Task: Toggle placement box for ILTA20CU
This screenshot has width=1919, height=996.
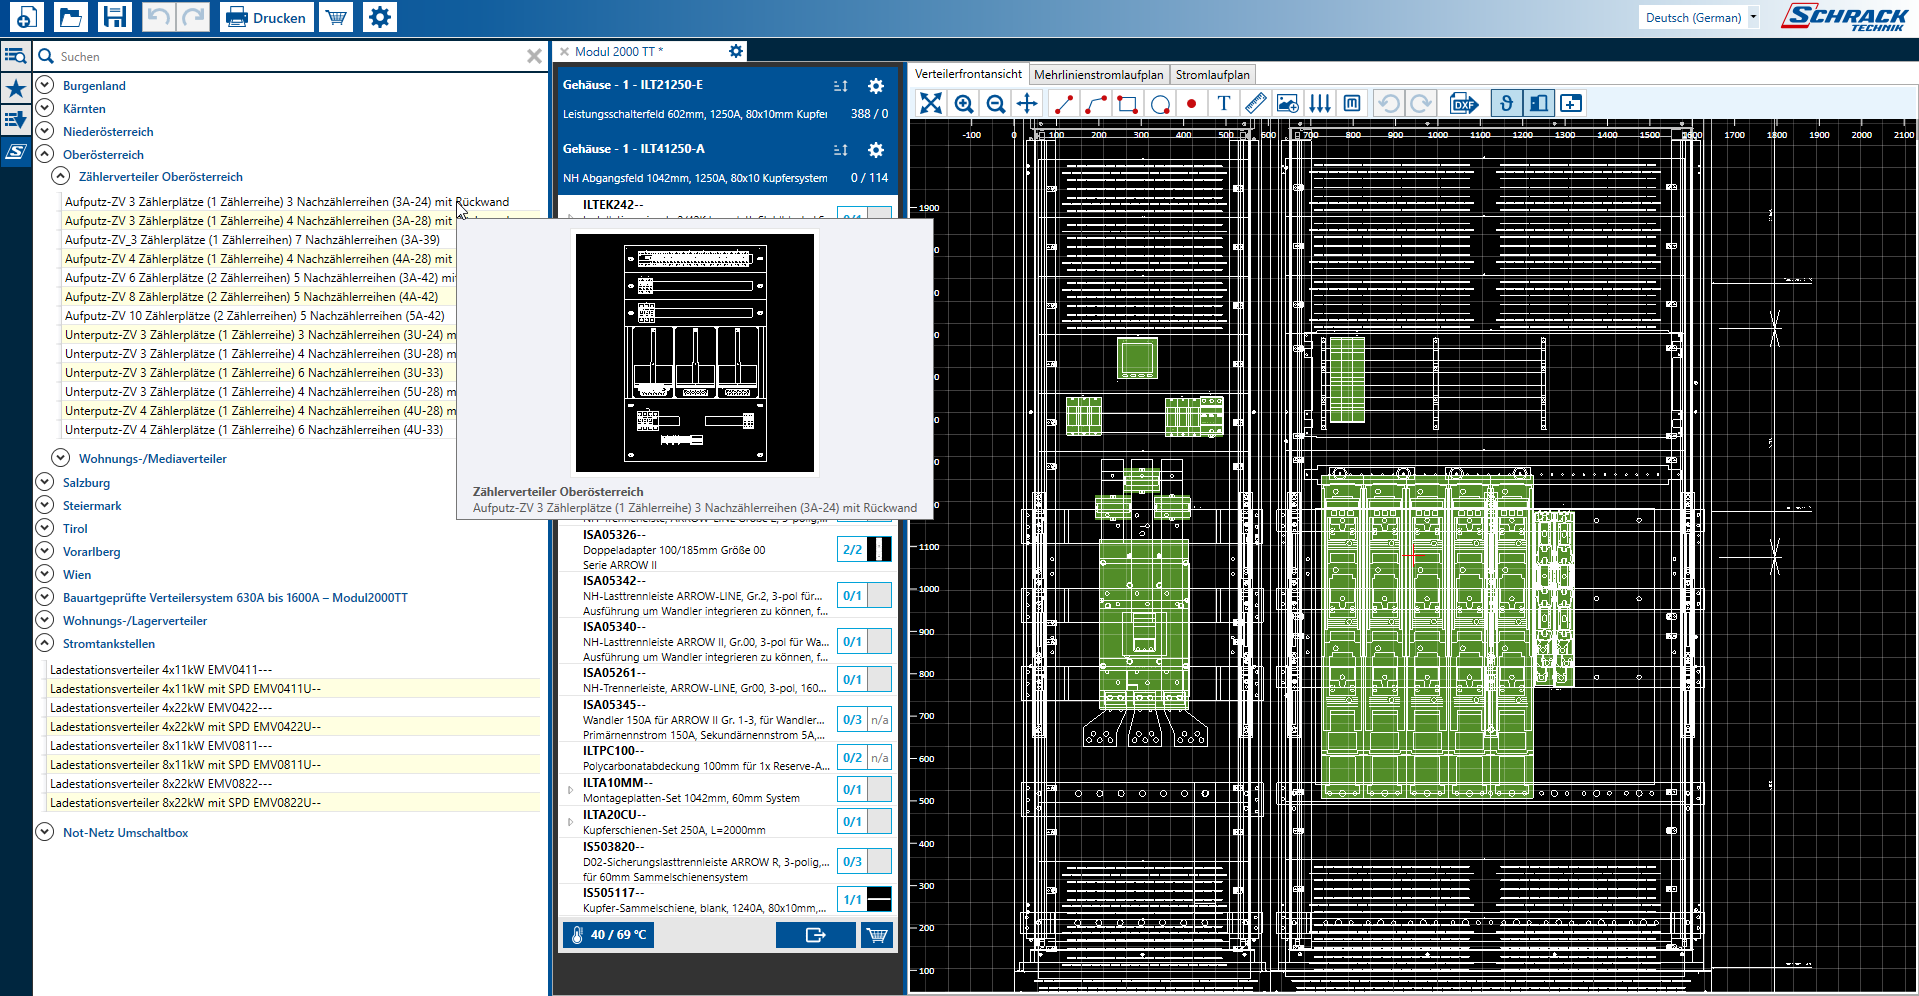Action: [x=879, y=822]
